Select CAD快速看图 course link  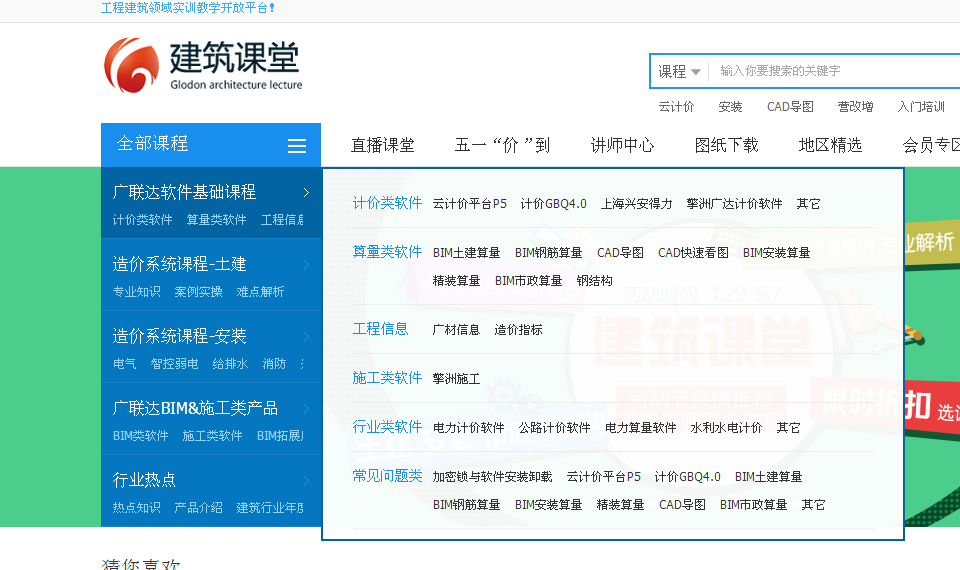pyautogui.click(x=693, y=252)
